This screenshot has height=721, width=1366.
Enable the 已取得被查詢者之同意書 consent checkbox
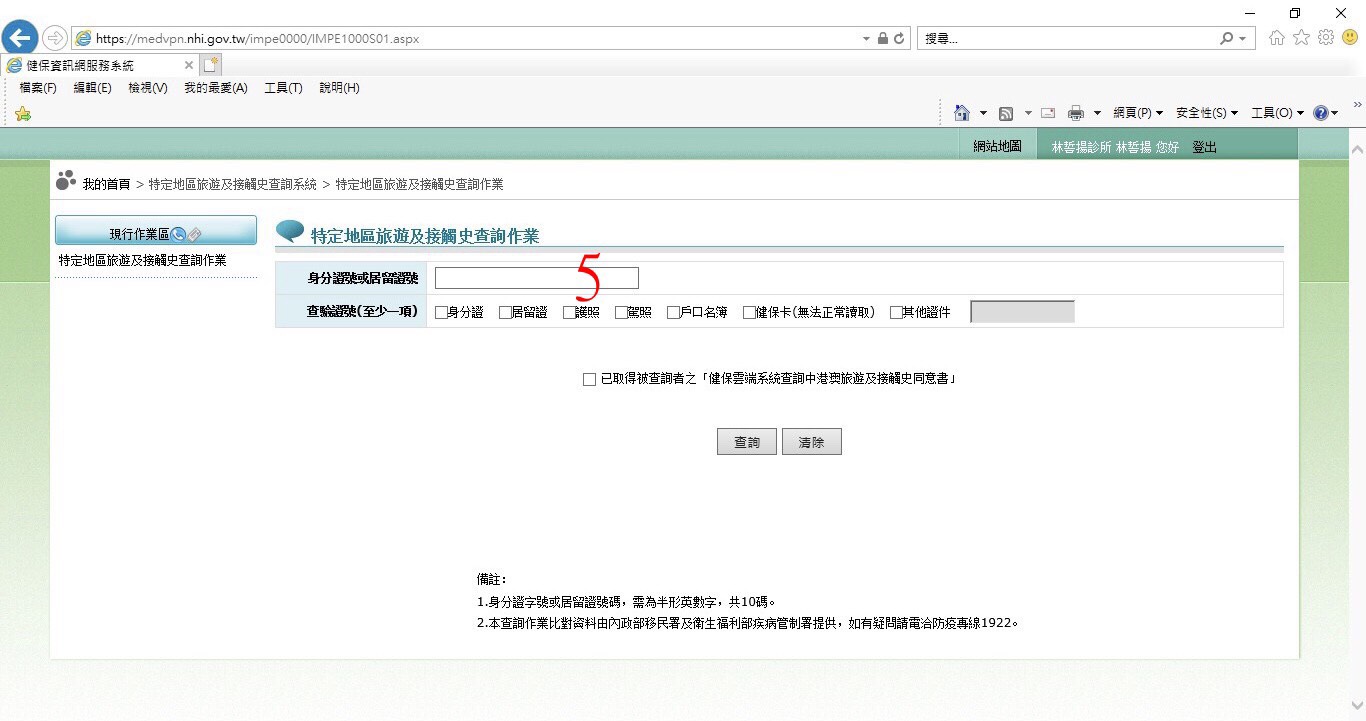(x=589, y=380)
